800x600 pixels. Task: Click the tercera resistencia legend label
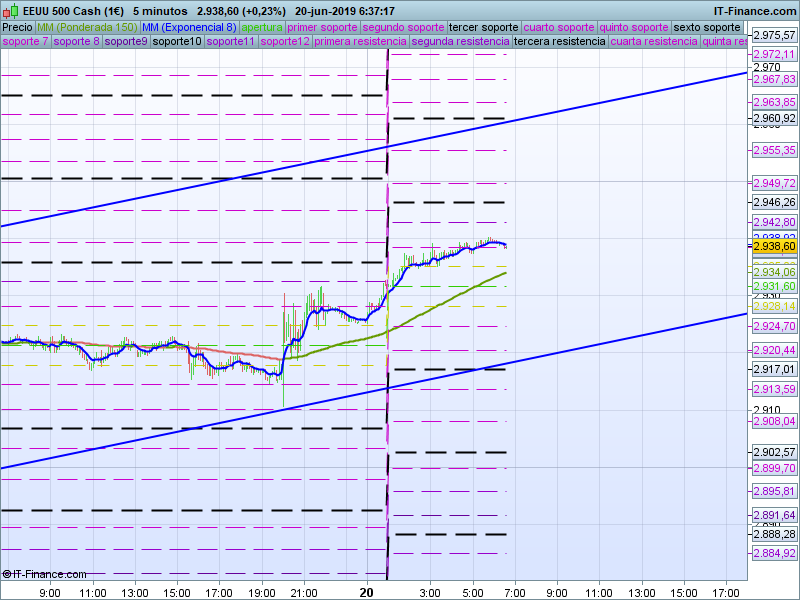click(558, 42)
